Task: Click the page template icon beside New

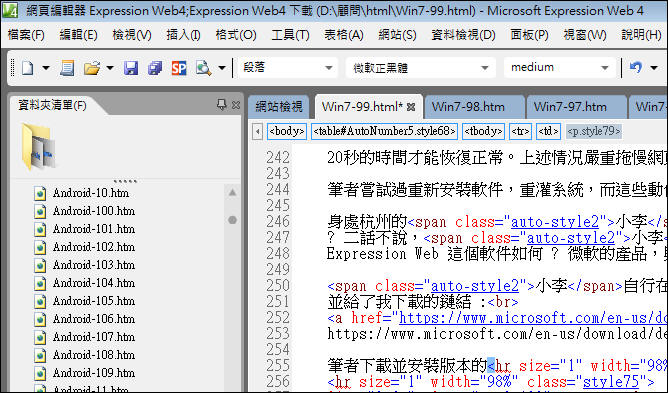Action: pos(67,68)
